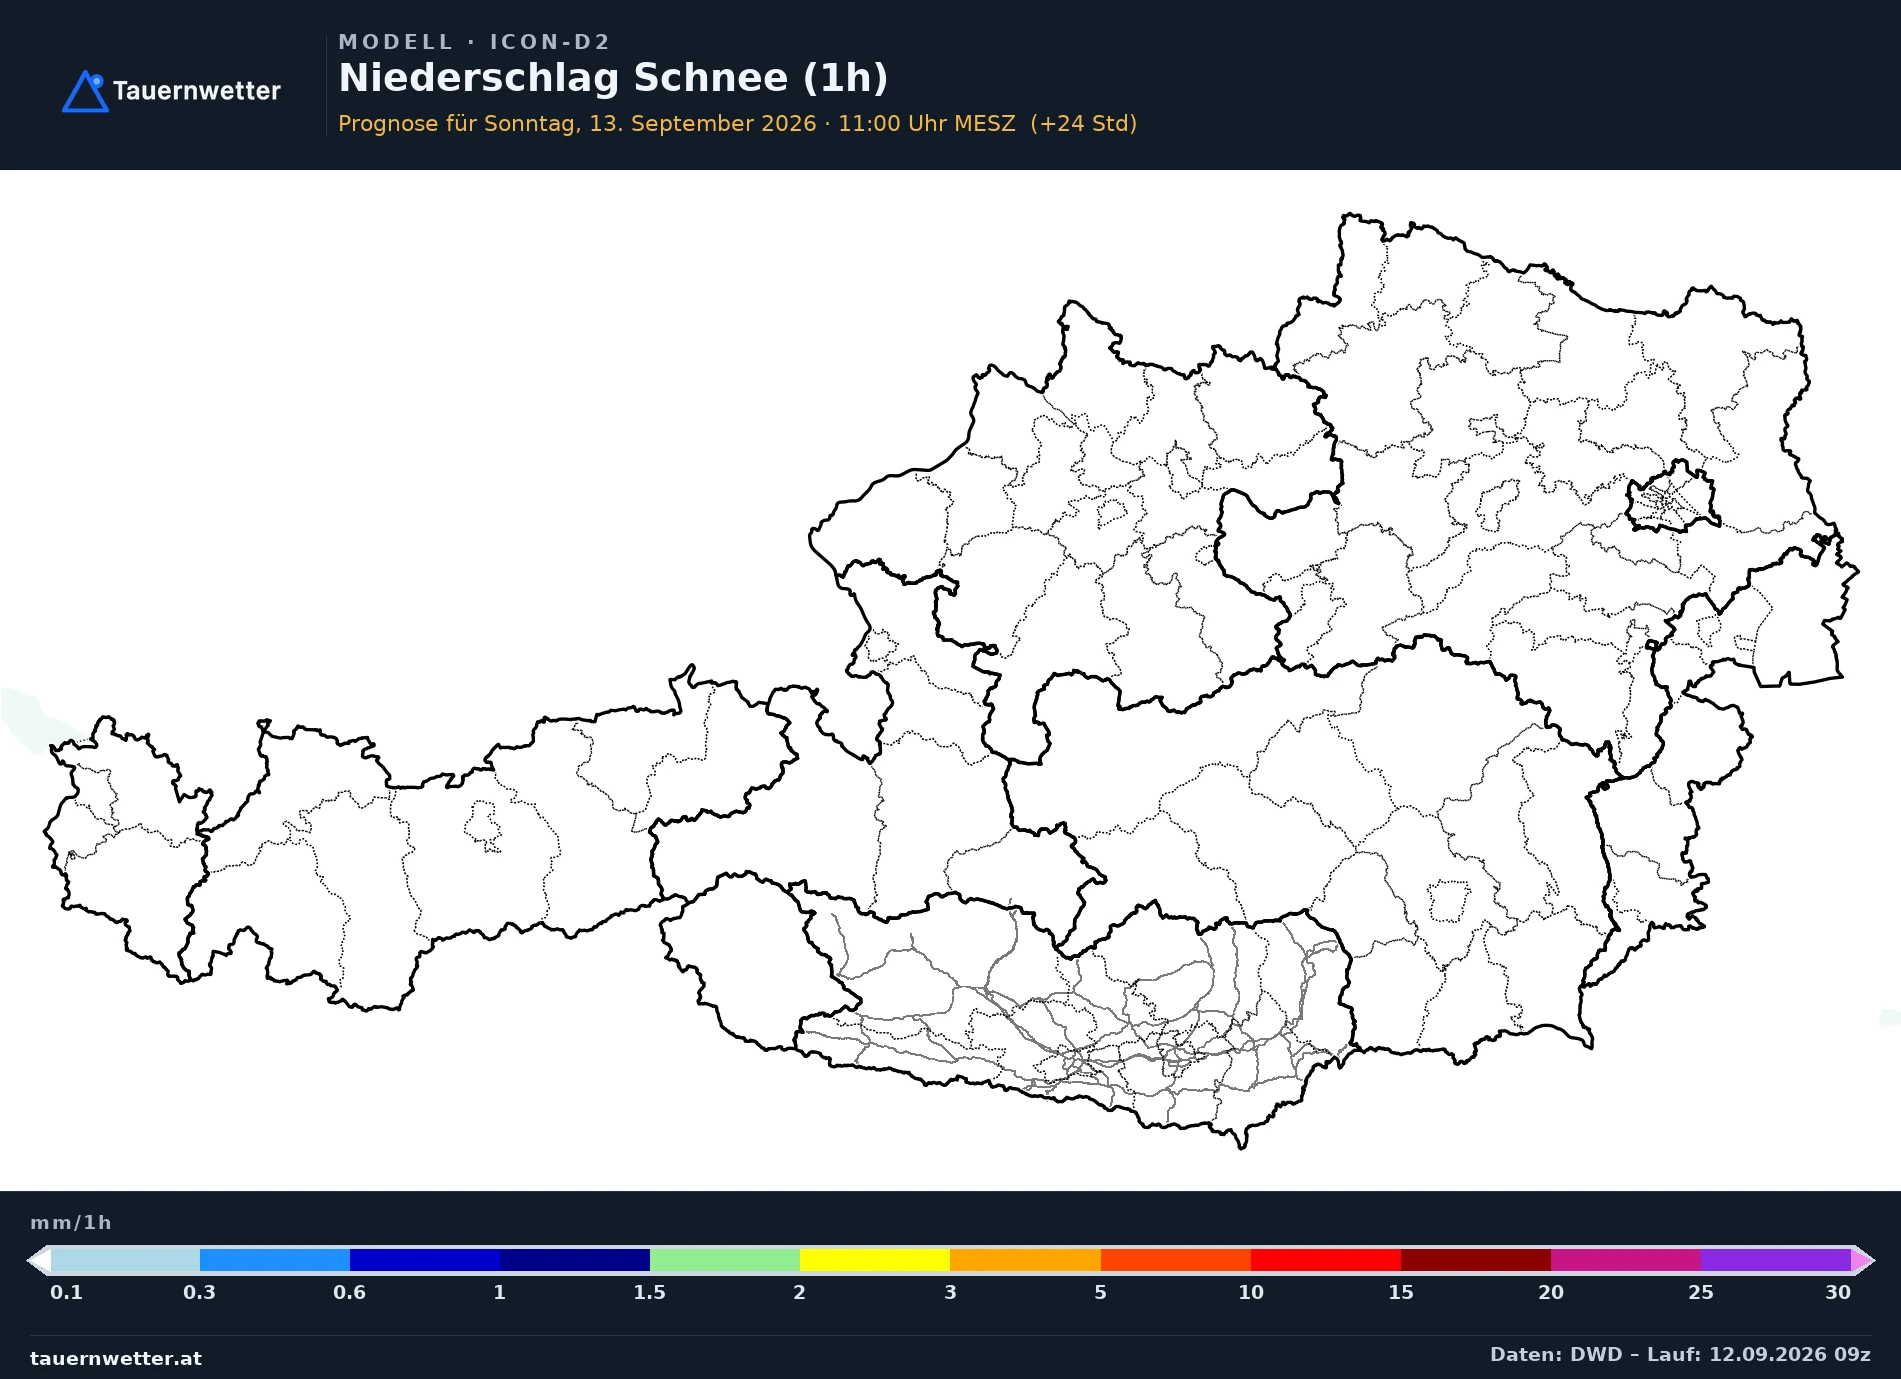Click the 'Niederschlag Schnee (1h)' title
This screenshot has width=1901, height=1379.
613,78
